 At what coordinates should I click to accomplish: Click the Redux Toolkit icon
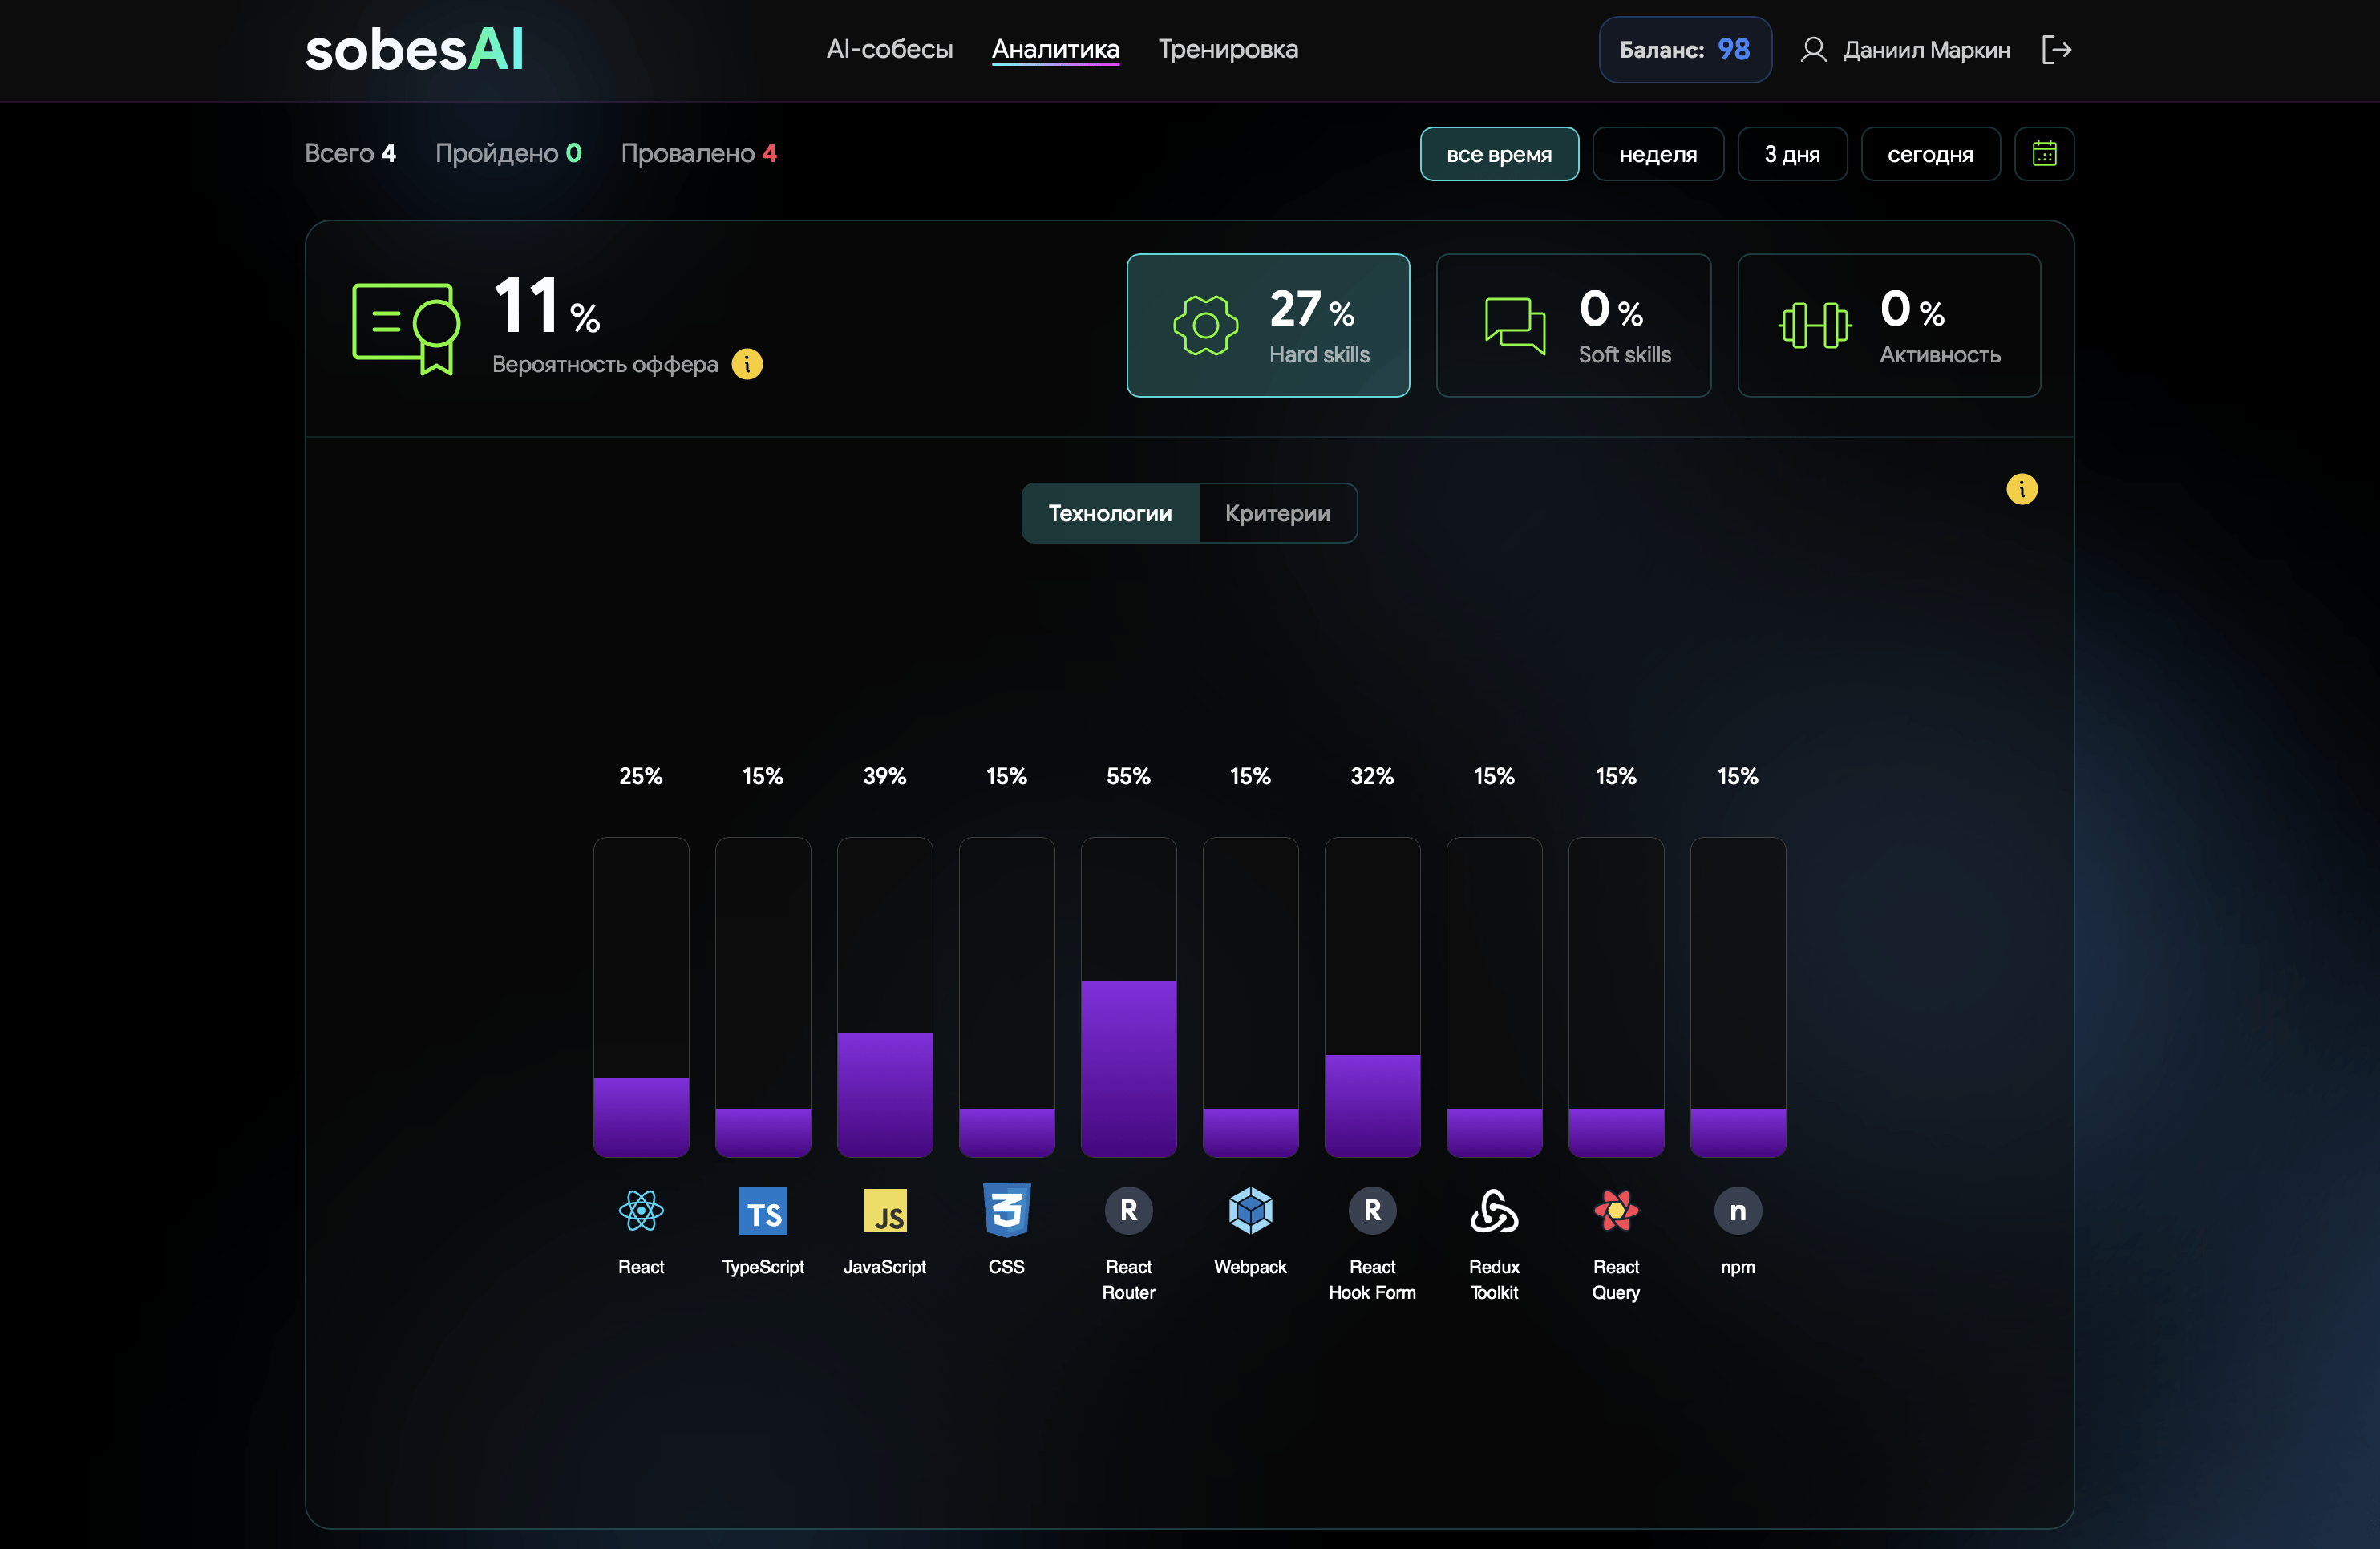(x=1494, y=1211)
